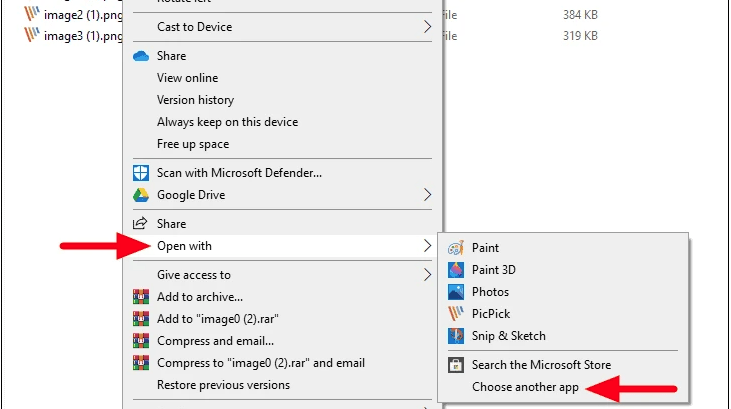The height and width of the screenshot is (409, 731).
Task: Click WinRAR icon beside Compress to rar and email
Action: (x=141, y=363)
